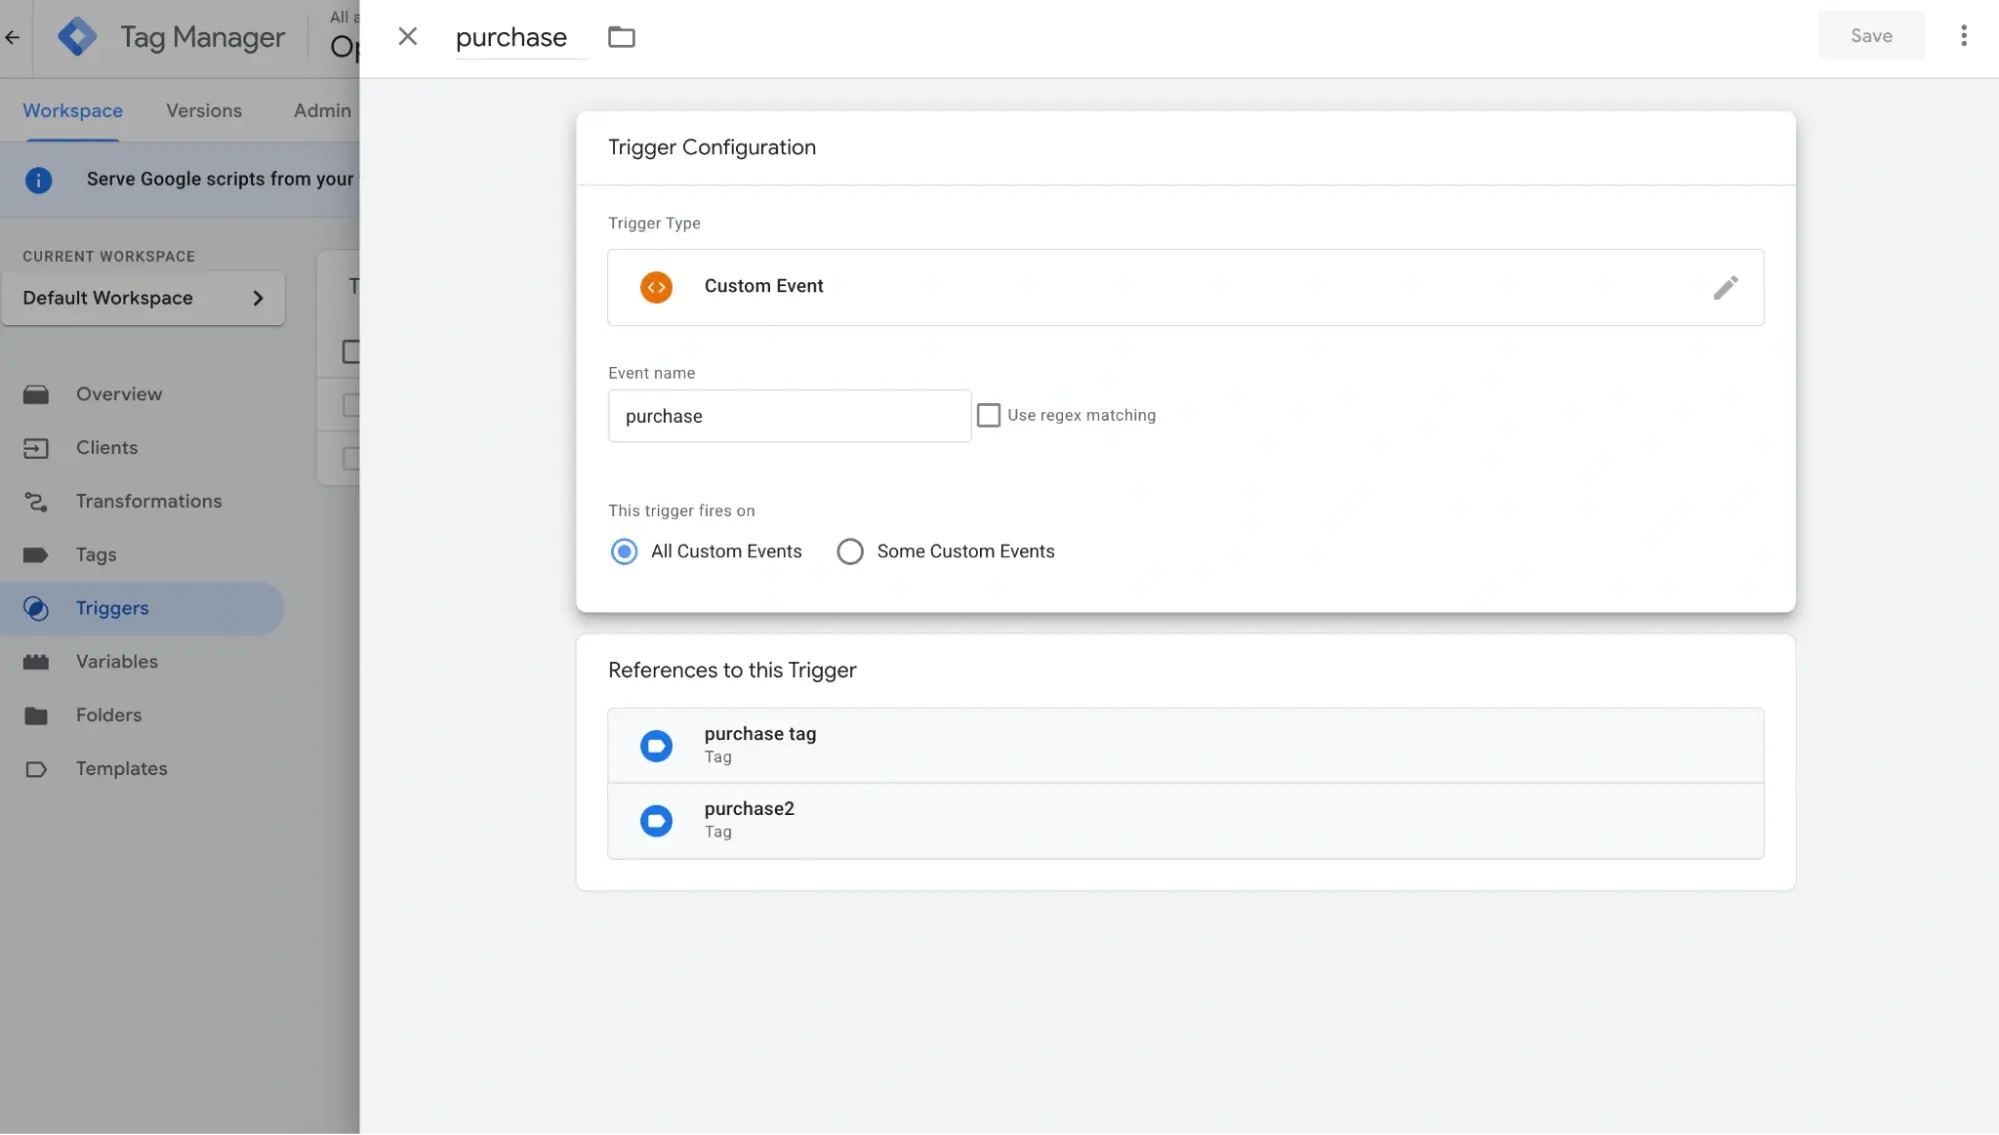Open Folders in the sidebar
Screen dimensions: 1999x1135
[x=142, y=715]
